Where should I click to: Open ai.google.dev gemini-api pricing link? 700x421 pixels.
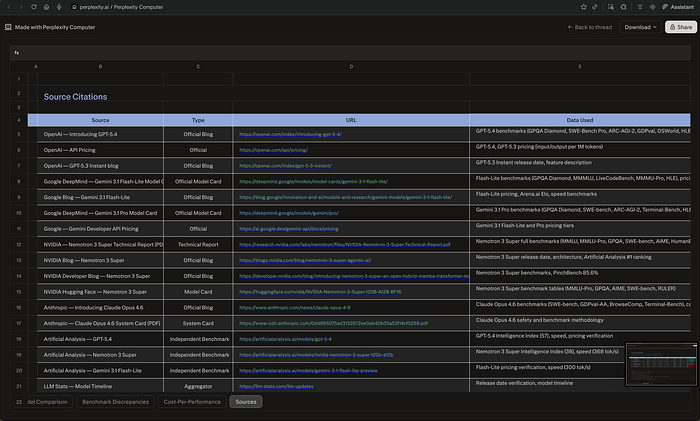pos(288,229)
